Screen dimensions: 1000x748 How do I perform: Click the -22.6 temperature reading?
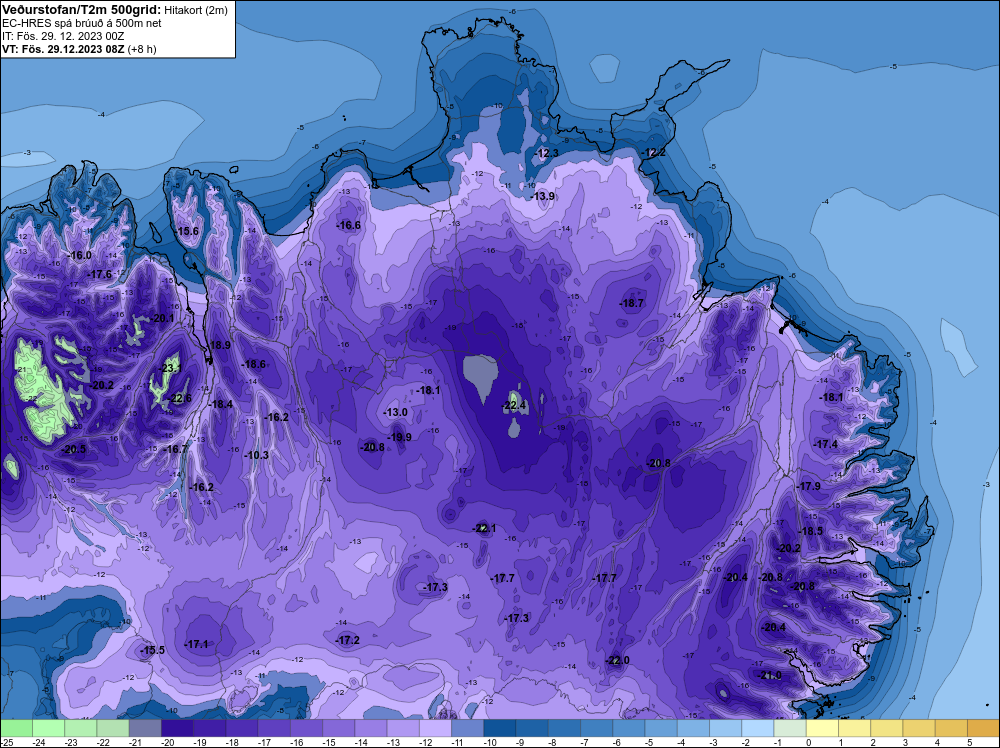[180, 399]
